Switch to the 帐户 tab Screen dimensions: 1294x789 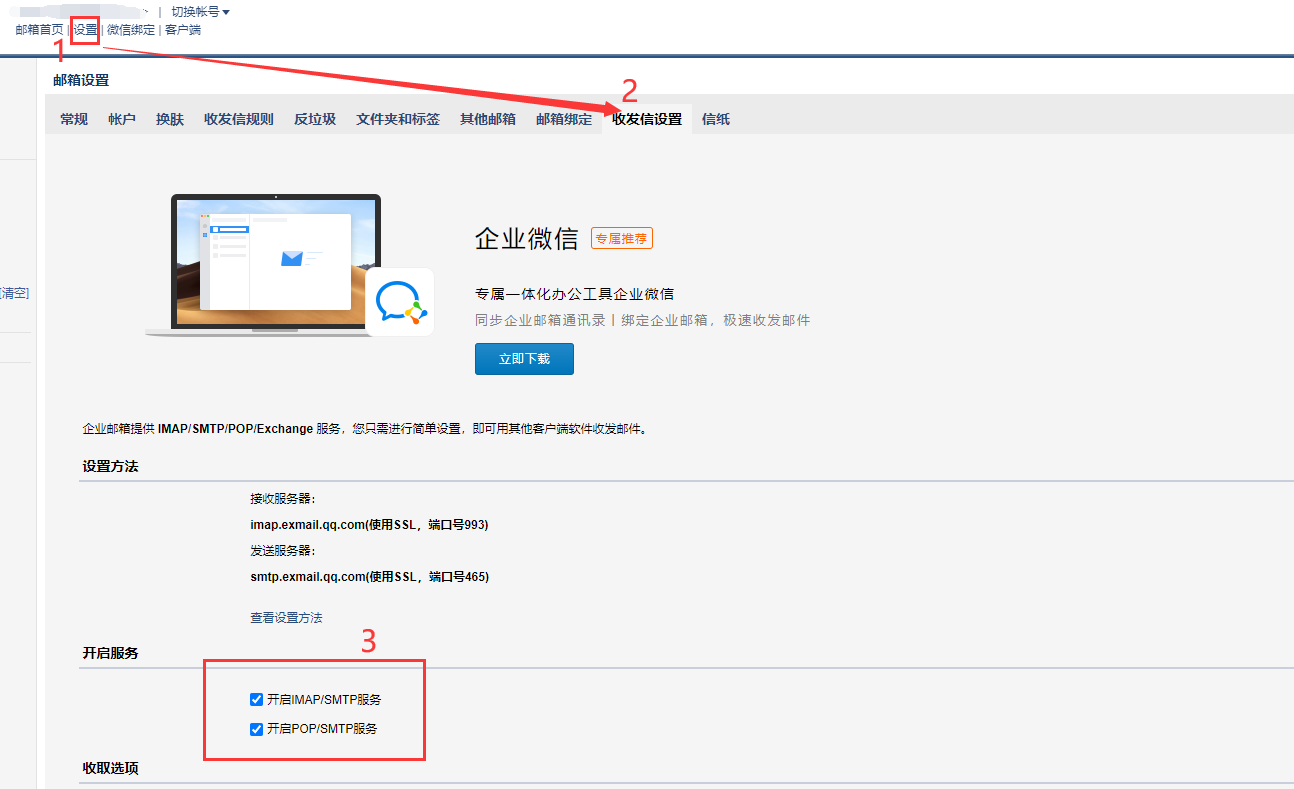coord(122,119)
